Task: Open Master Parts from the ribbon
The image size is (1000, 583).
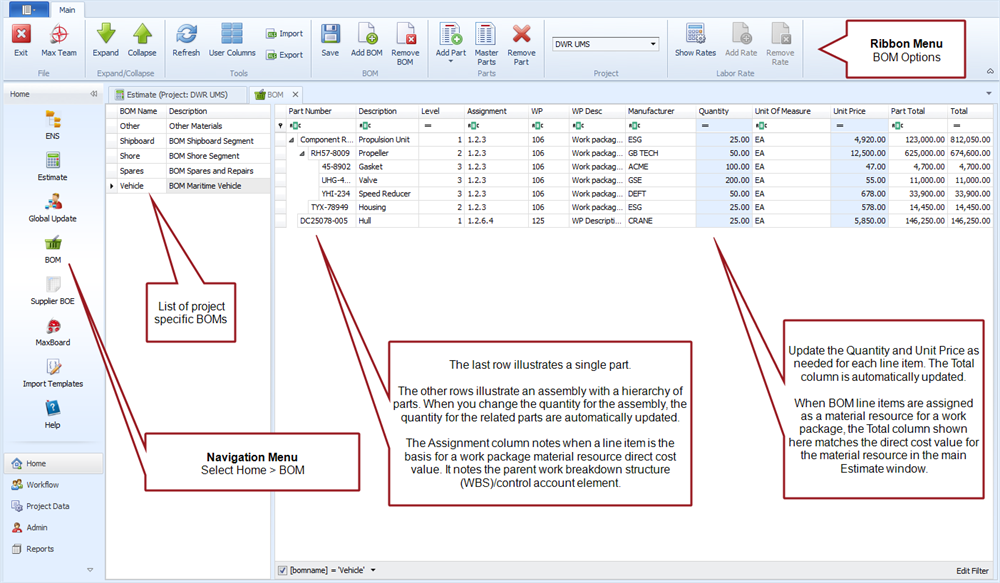Action: (x=486, y=40)
